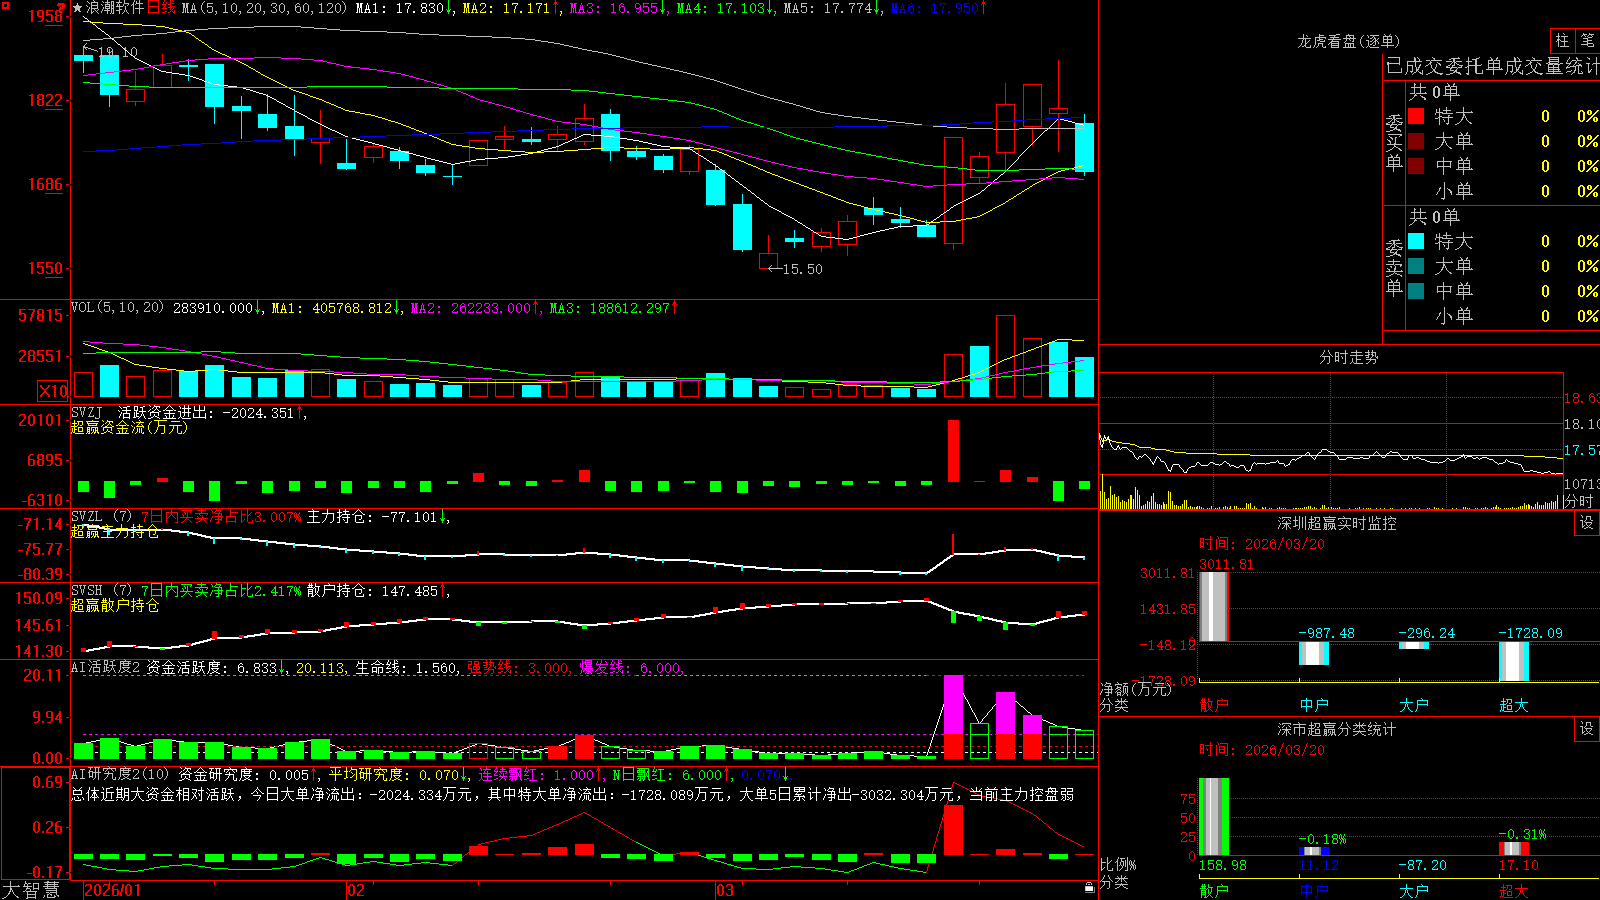The height and width of the screenshot is (900, 1600).
Task: Click the AI活跃度2 indicator label
Action: click(x=105, y=668)
